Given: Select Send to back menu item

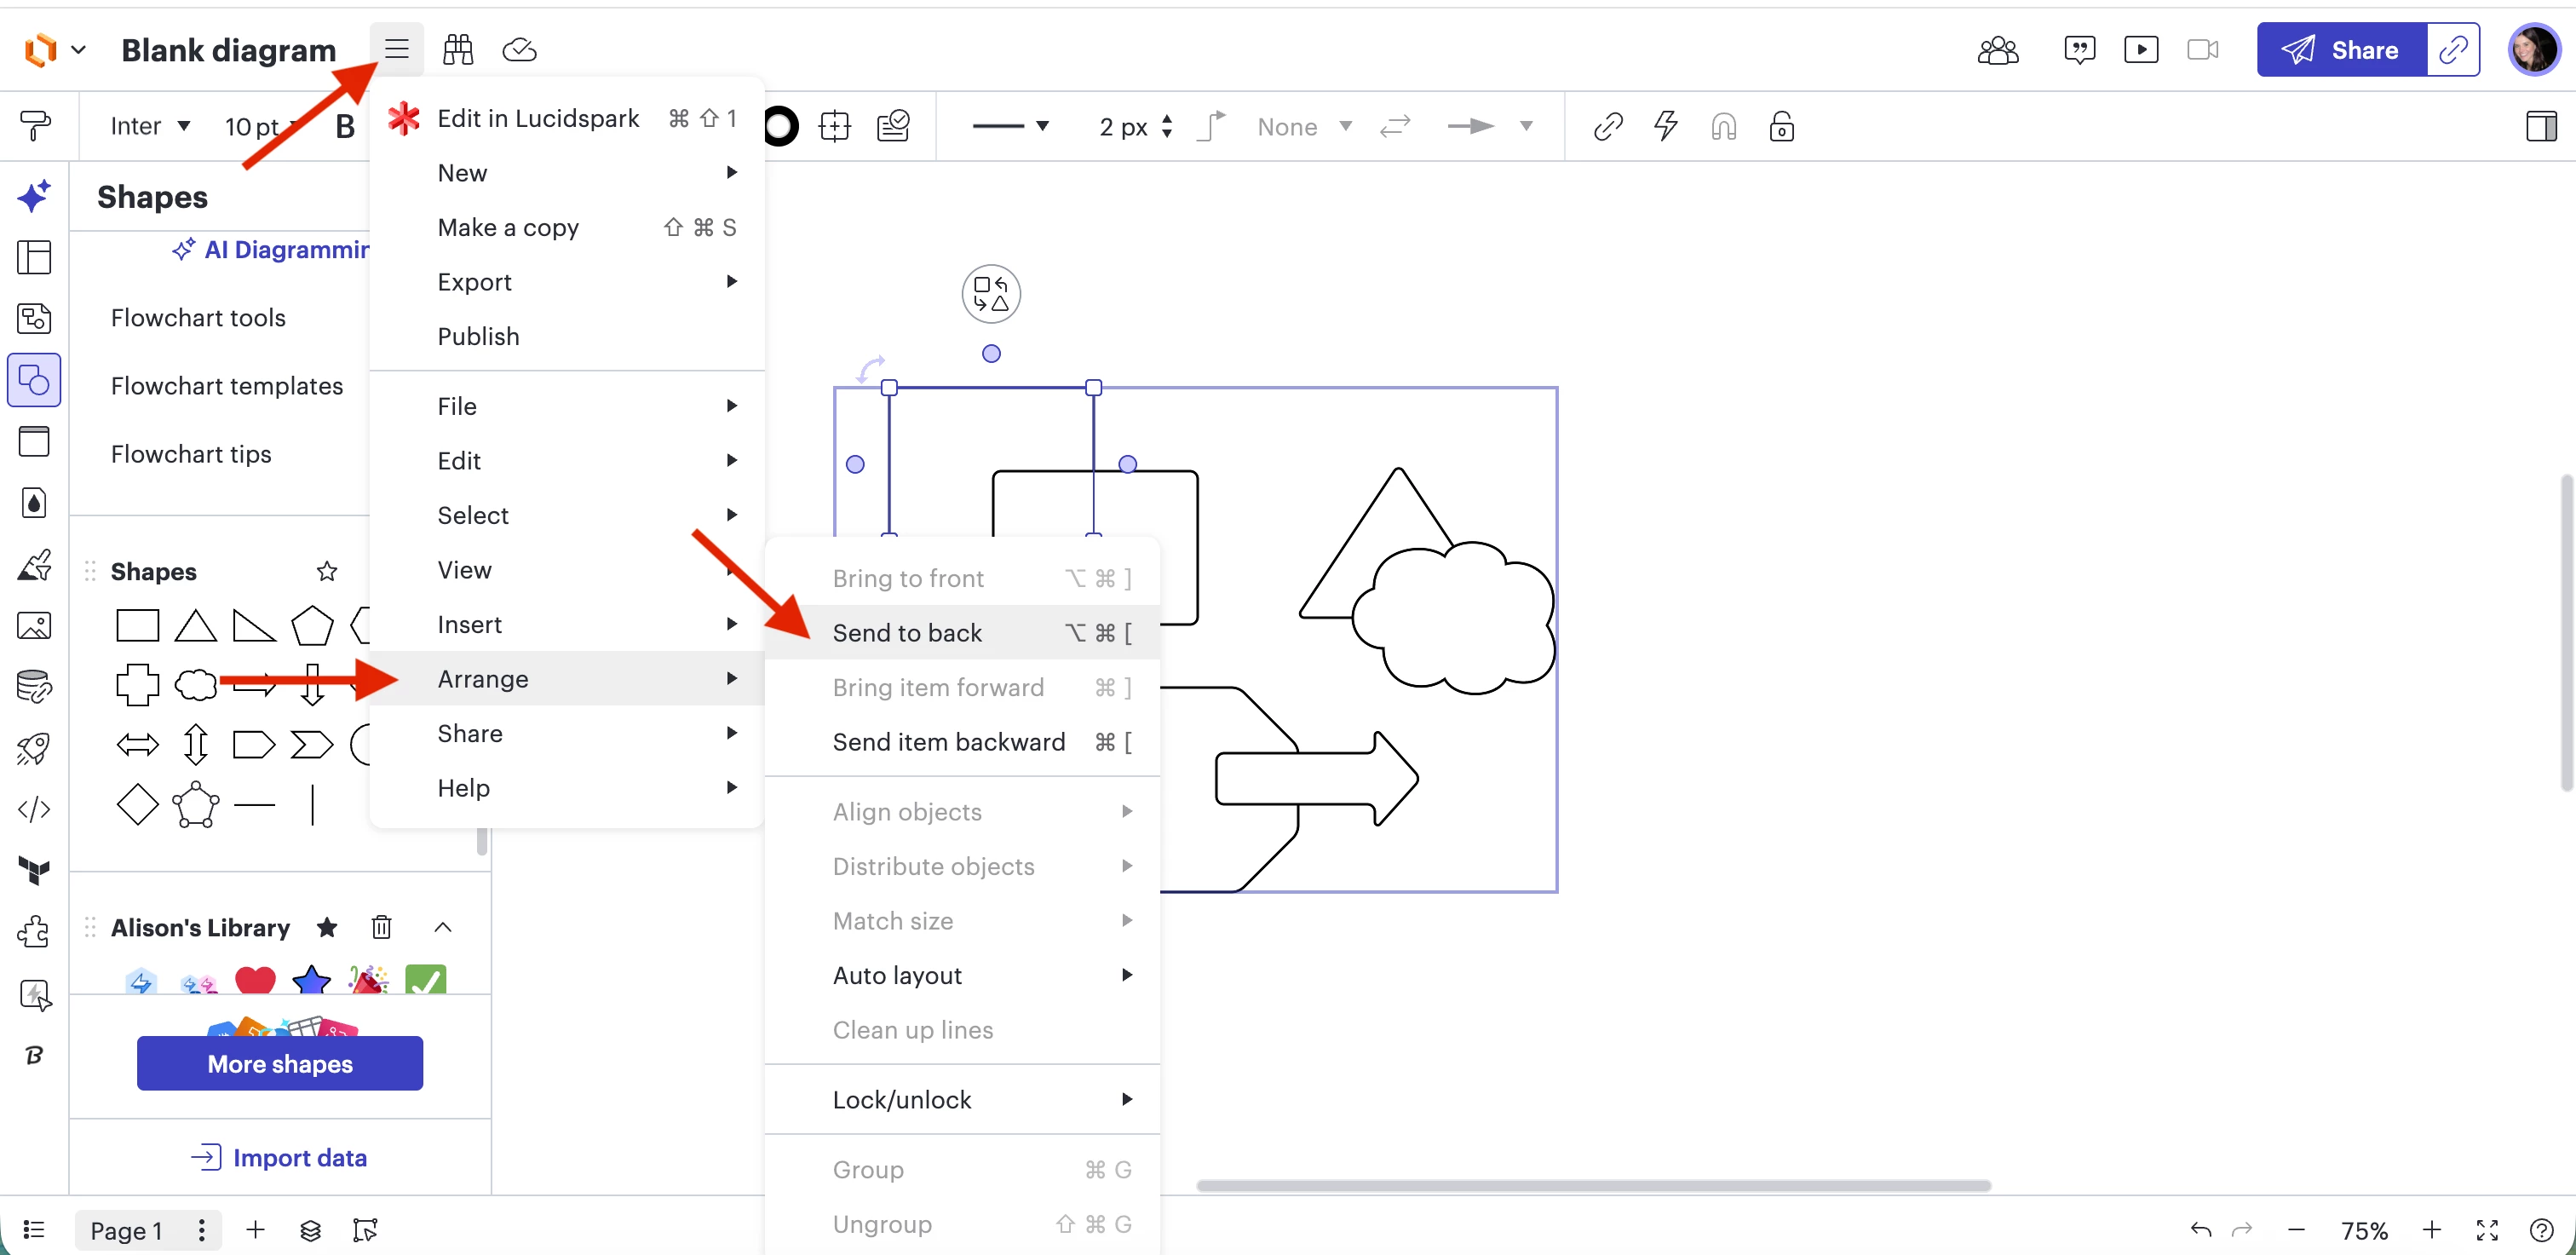Looking at the screenshot, I should 907,633.
